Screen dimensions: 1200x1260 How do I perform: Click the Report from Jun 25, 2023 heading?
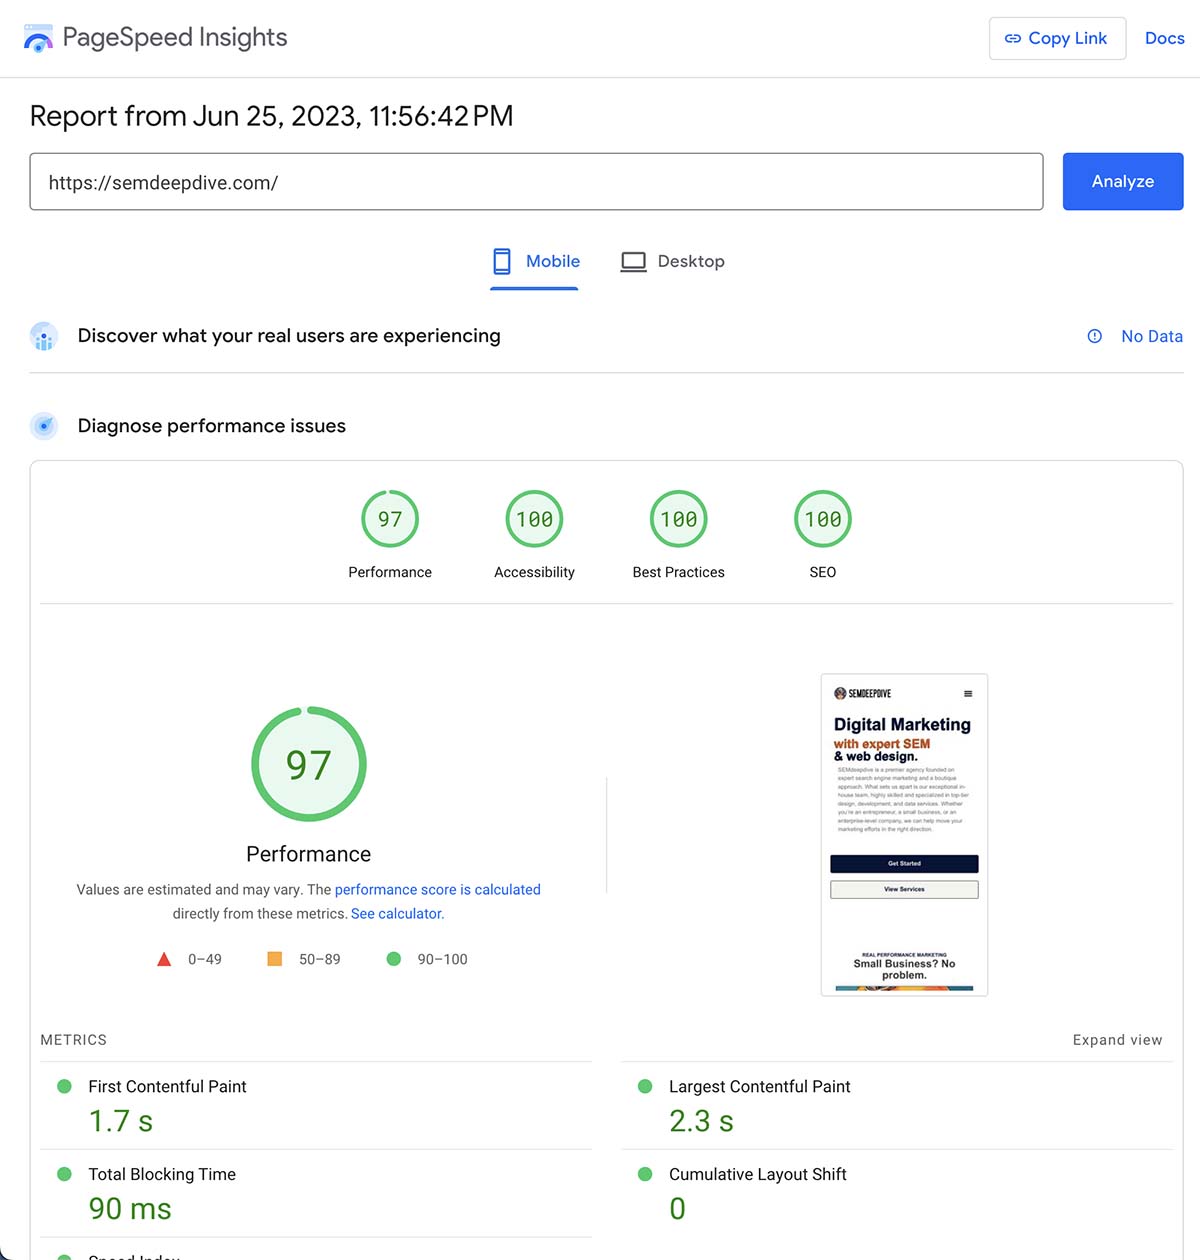coord(271,116)
